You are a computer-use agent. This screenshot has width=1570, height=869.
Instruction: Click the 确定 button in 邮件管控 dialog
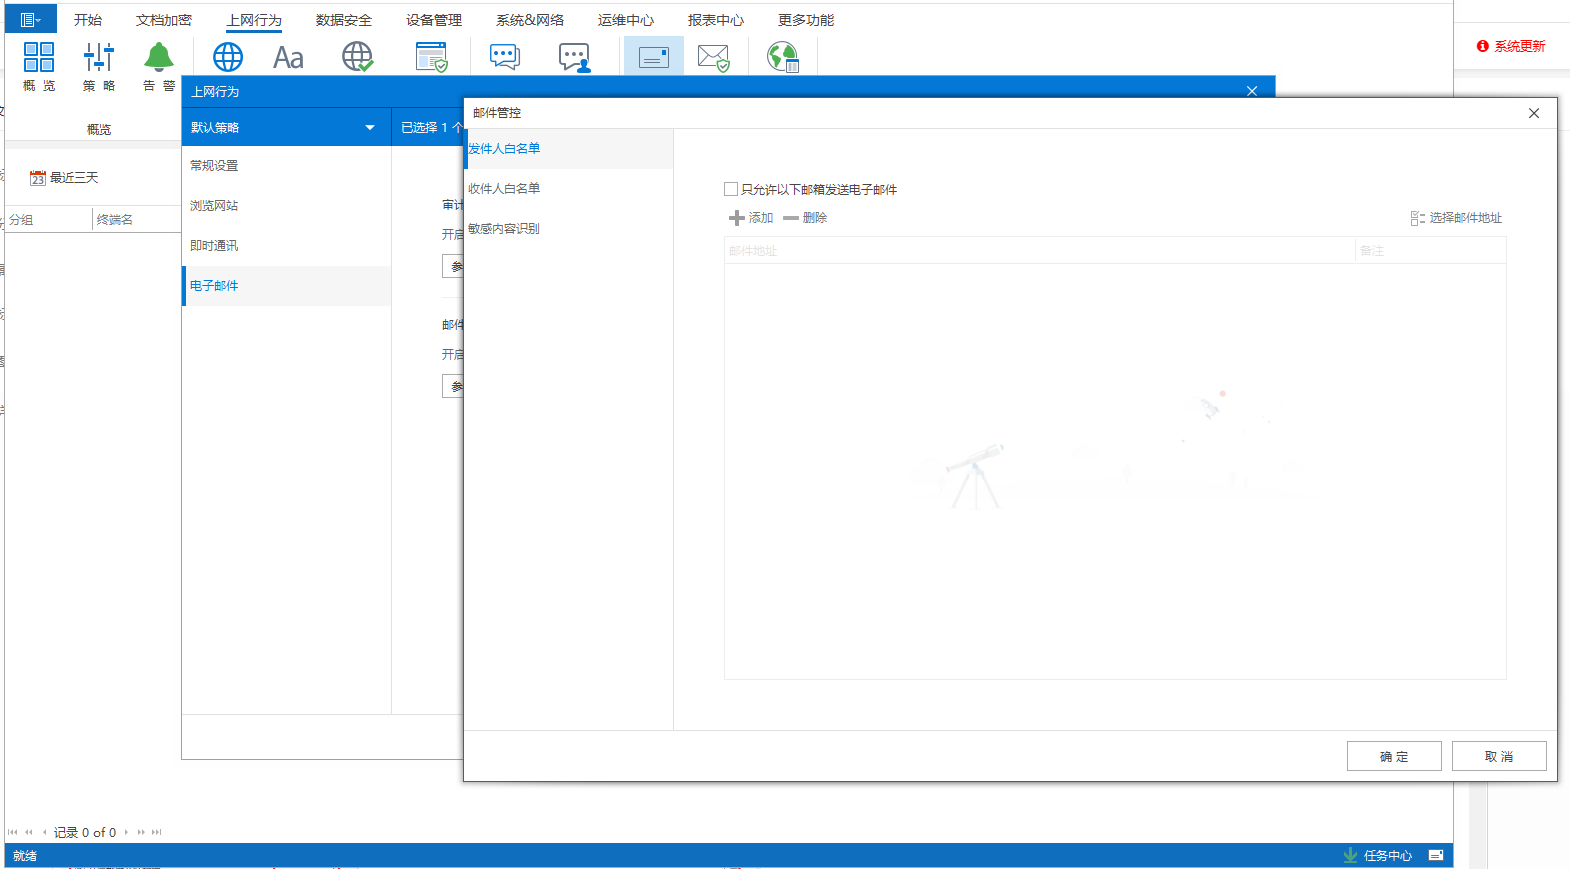1394,756
